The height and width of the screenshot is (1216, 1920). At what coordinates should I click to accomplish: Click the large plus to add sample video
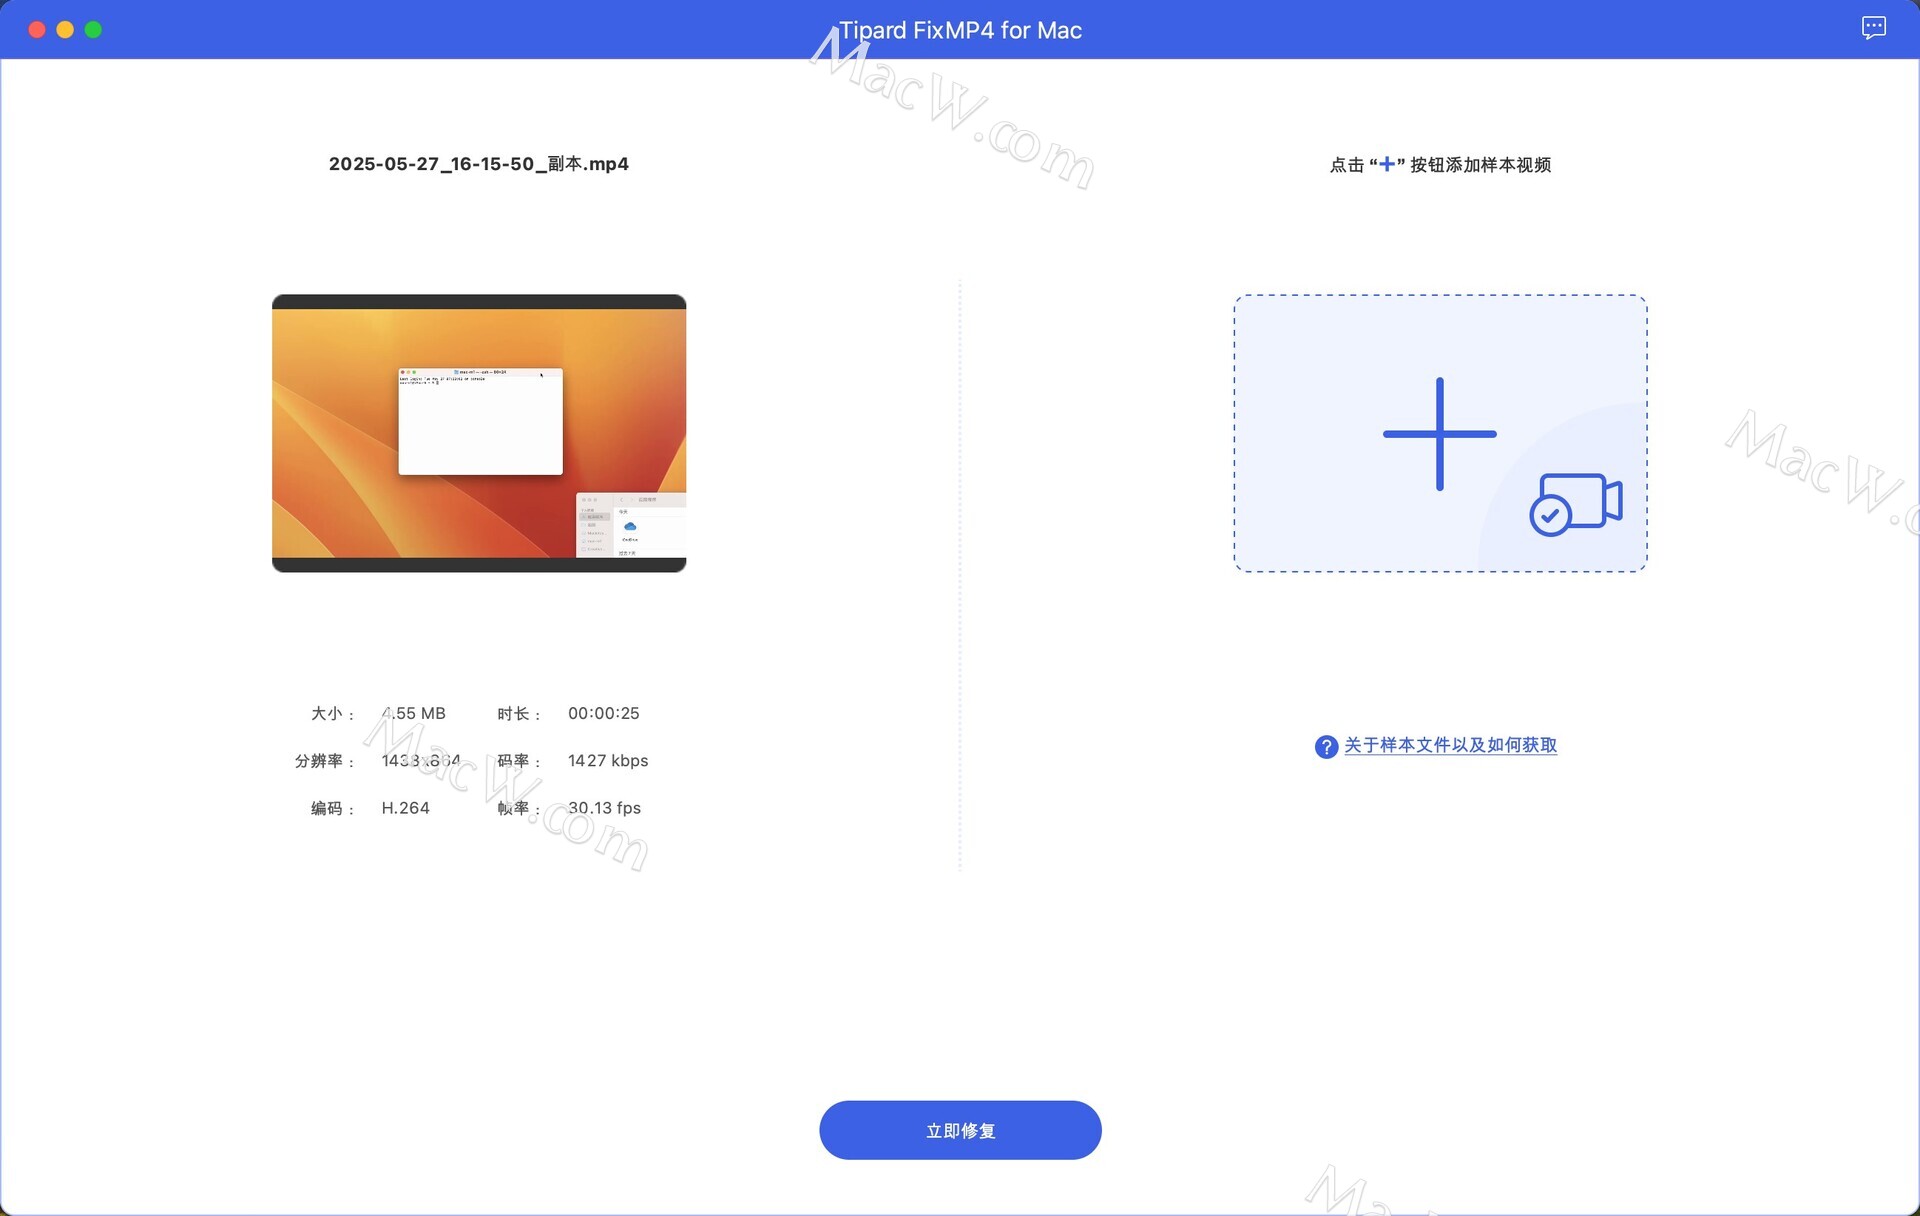tap(1439, 434)
